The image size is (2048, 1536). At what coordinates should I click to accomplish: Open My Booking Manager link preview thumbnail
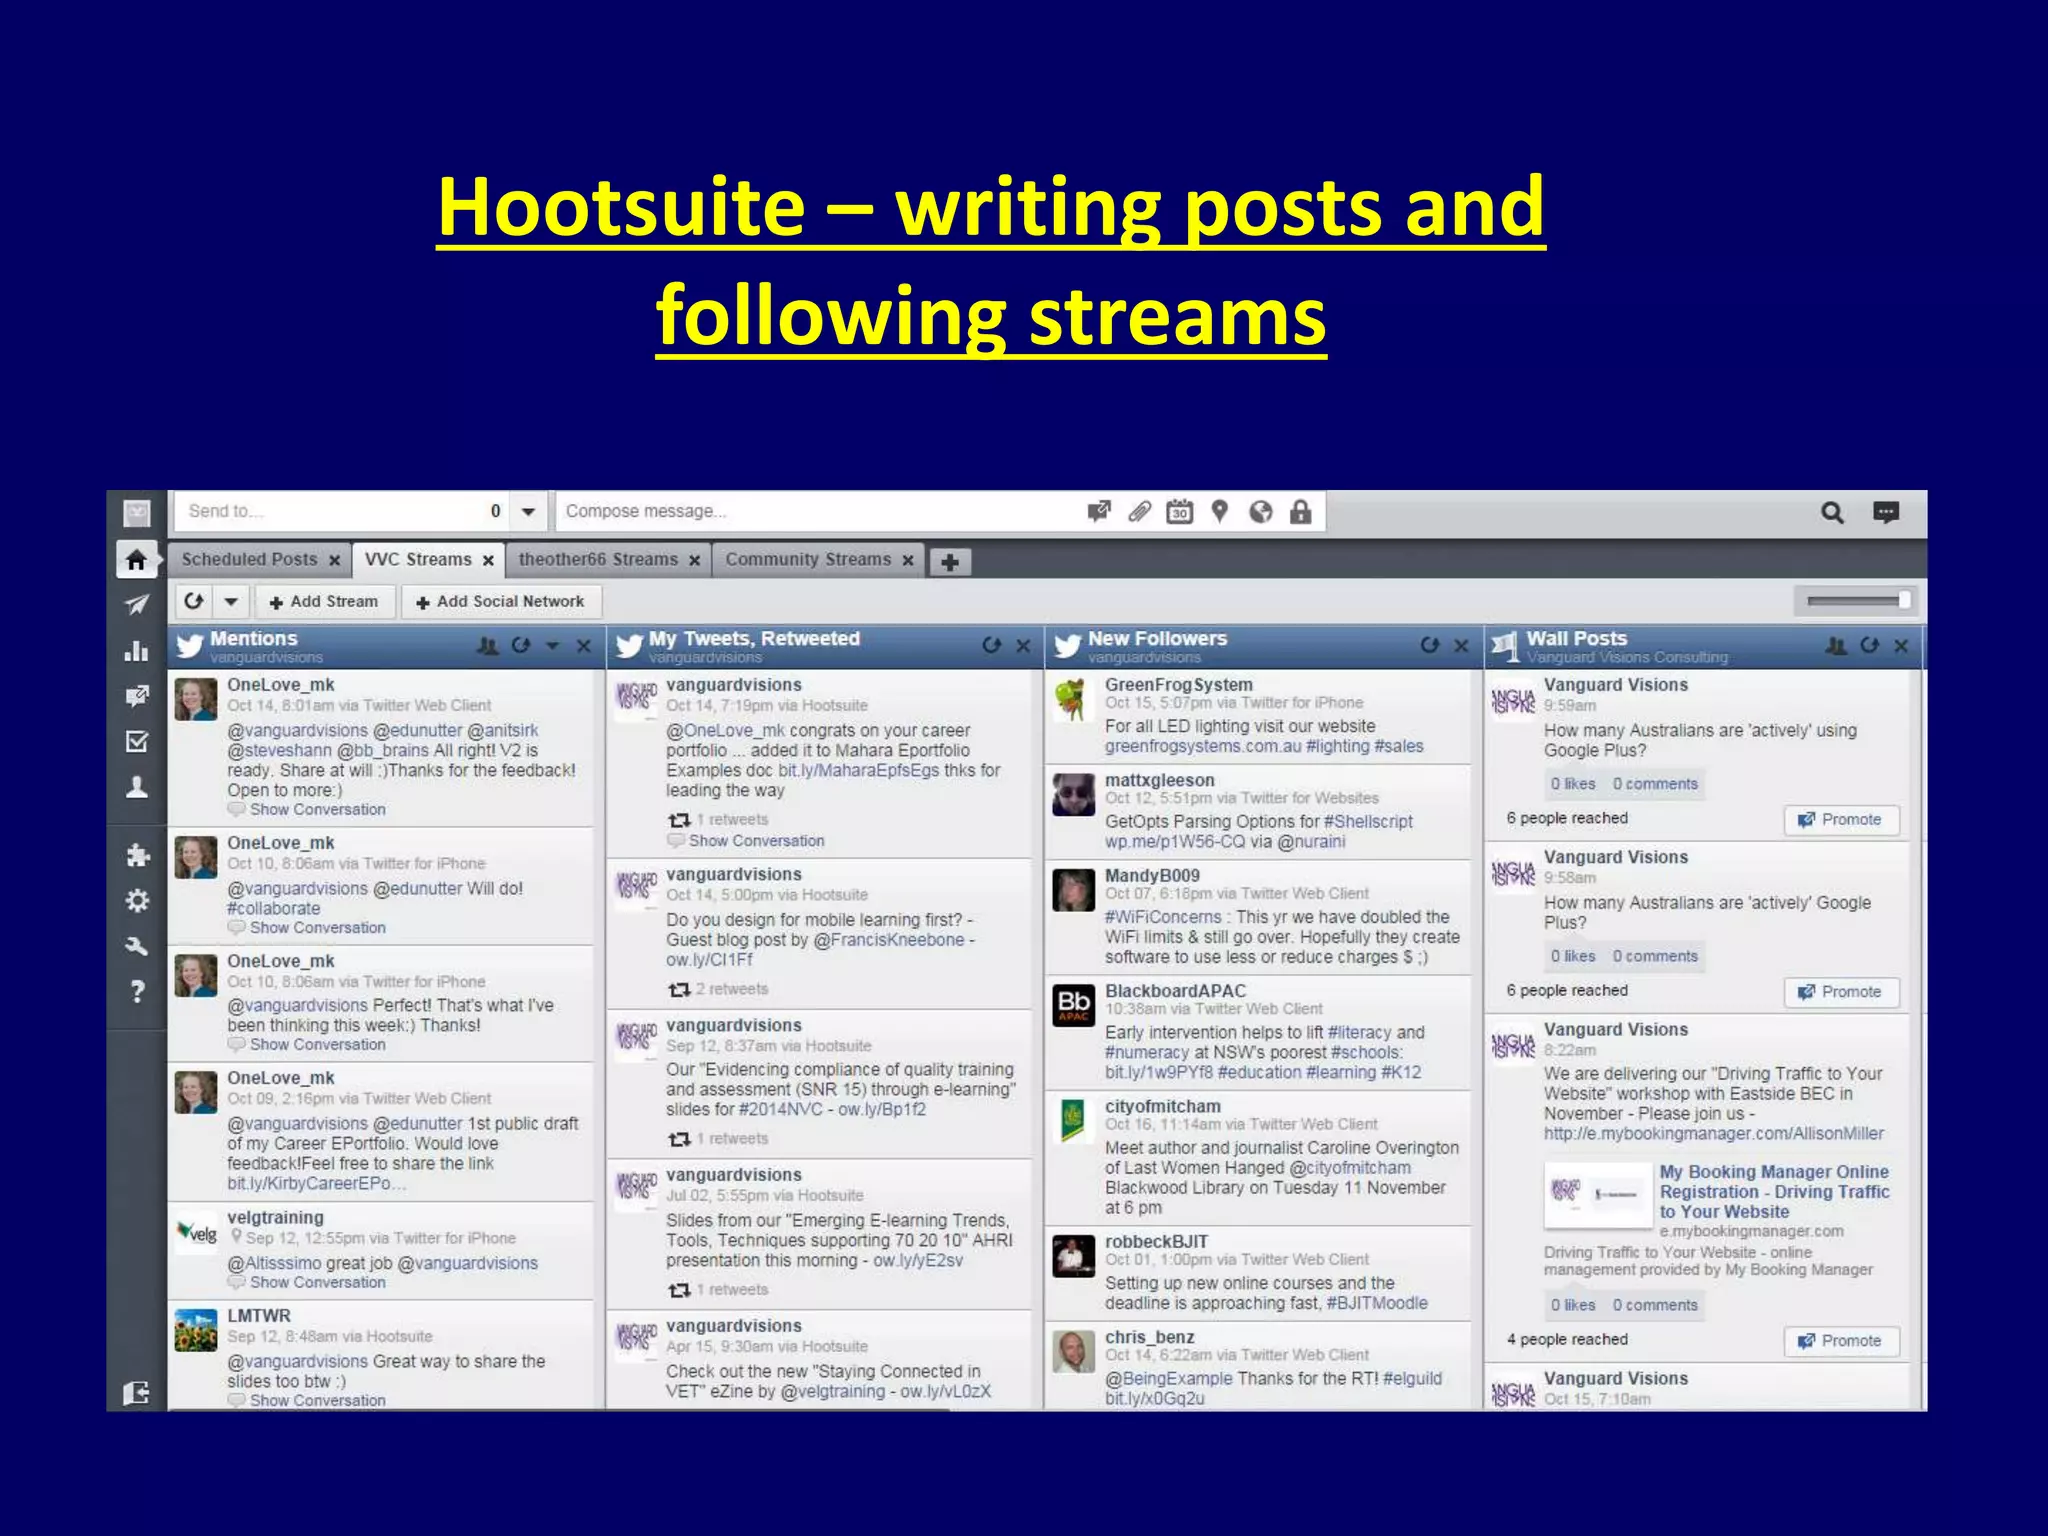coord(1598,1195)
